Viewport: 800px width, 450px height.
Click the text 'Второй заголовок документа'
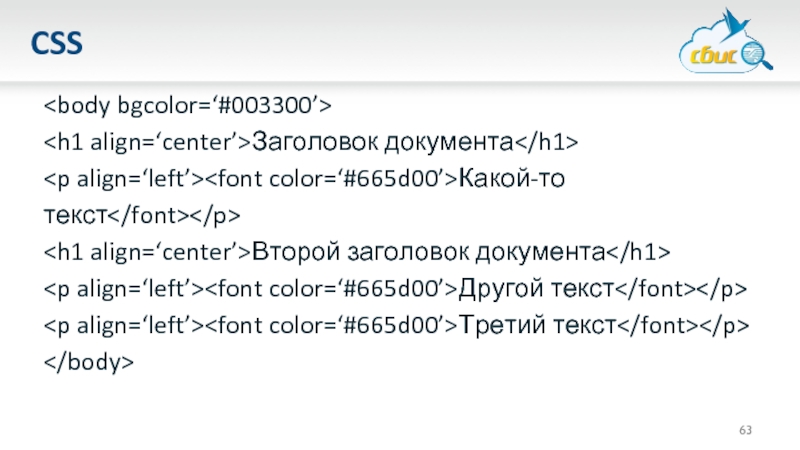[428, 251]
